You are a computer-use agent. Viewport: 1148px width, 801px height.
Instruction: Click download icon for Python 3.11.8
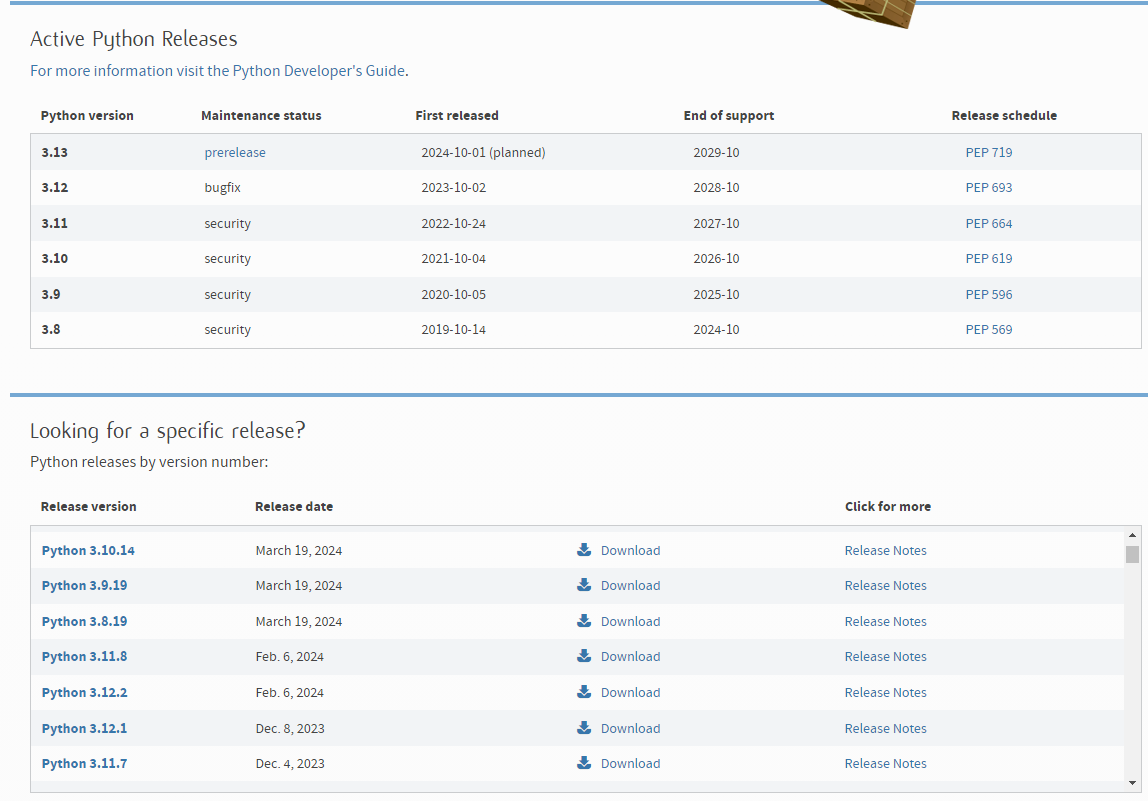coord(584,656)
